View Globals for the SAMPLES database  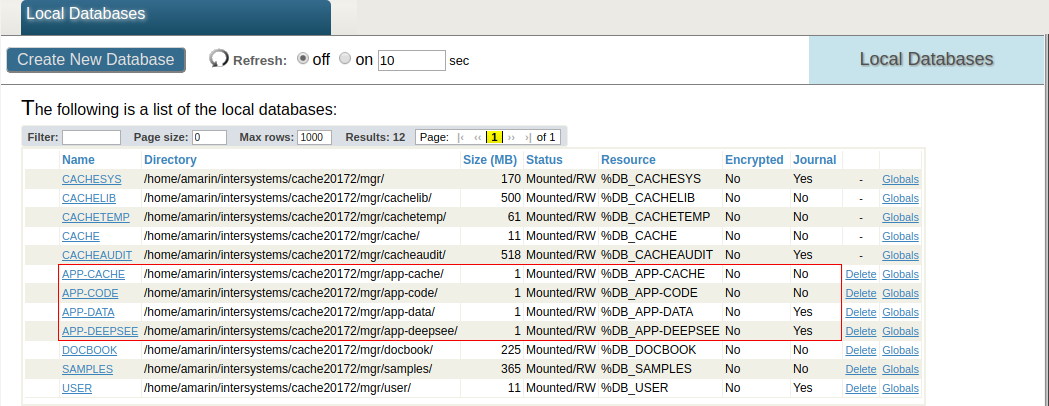coord(900,370)
